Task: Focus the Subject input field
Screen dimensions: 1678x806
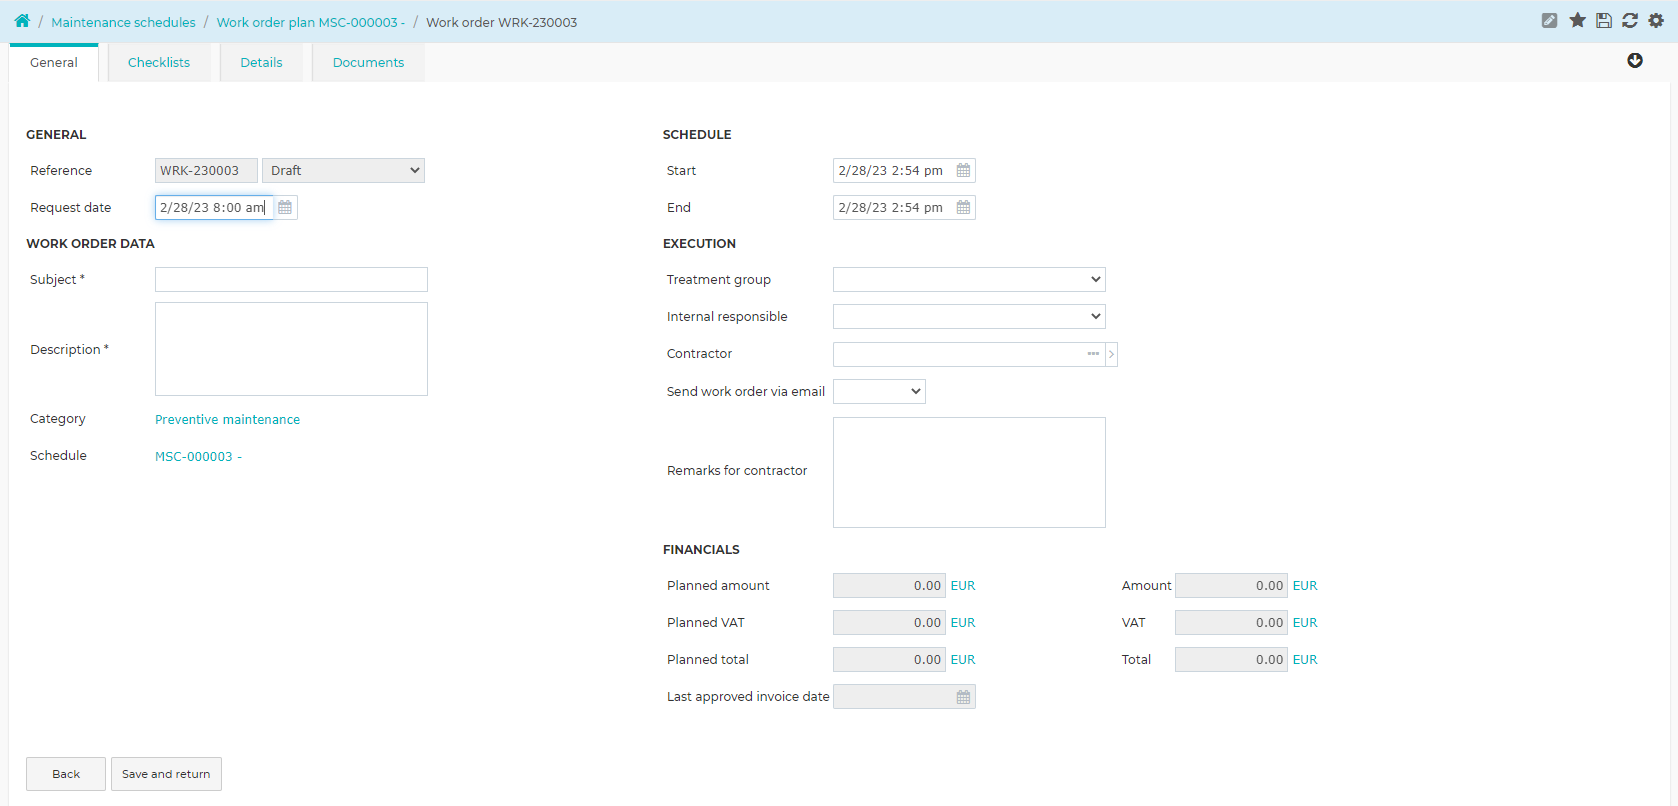Action: (x=291, y=280)
